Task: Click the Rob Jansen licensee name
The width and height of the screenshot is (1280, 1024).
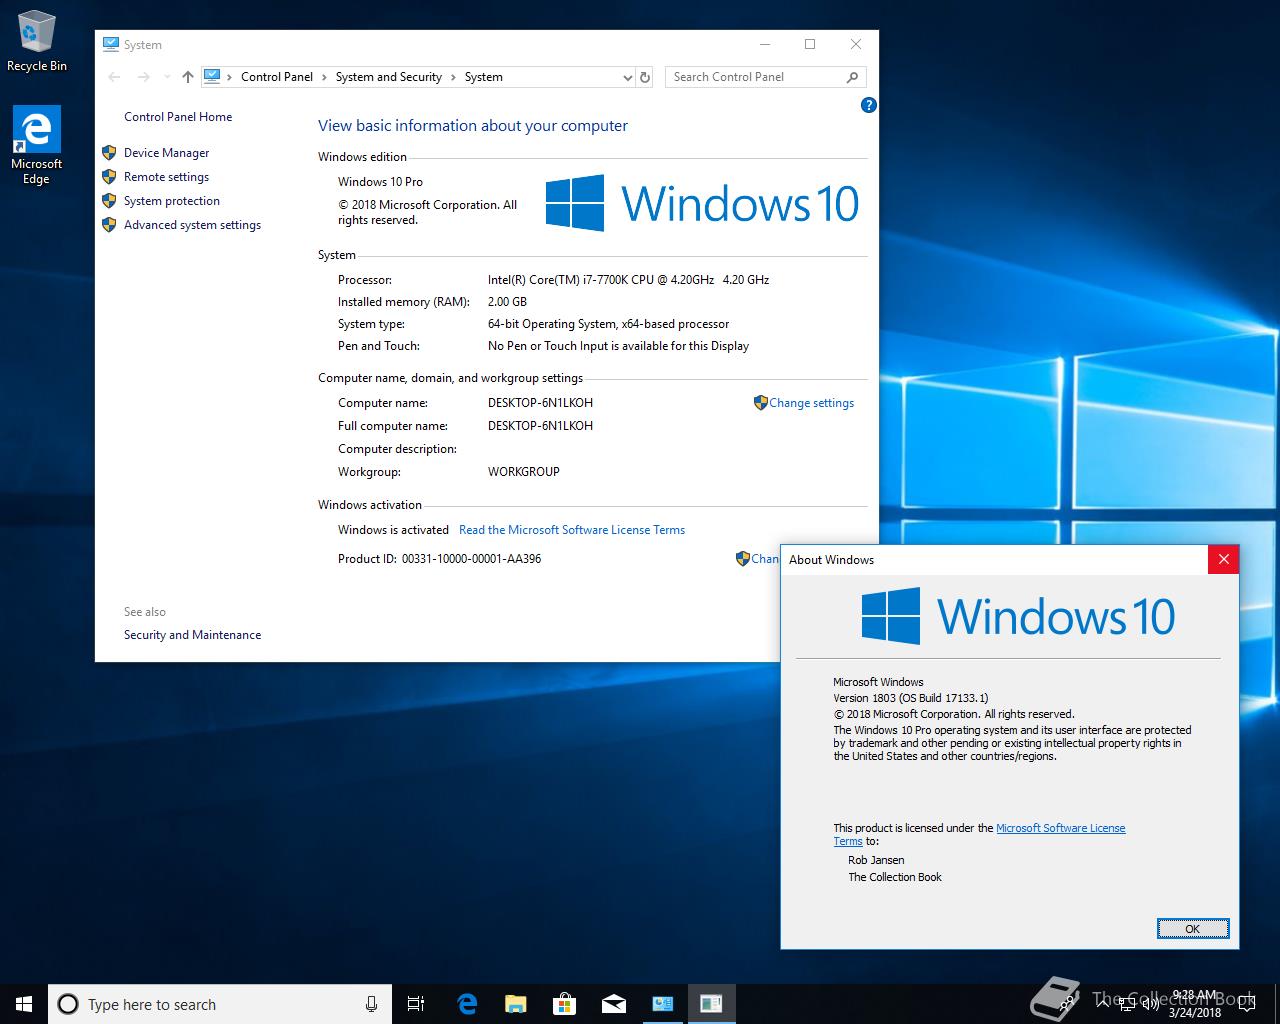Action: pyautogui.click(x=876, y=860)
